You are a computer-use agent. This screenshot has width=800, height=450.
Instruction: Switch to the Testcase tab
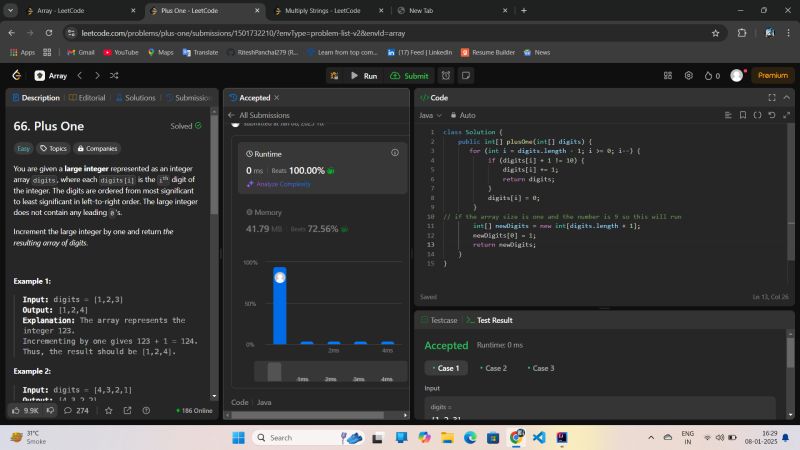pos(439,320)
